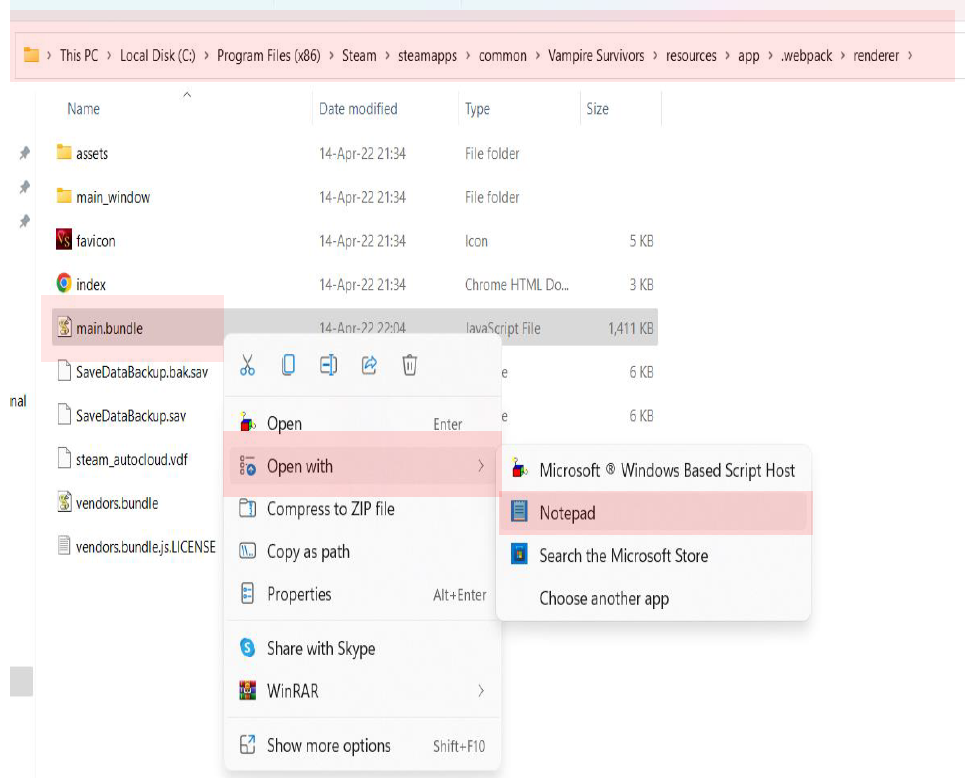Viewport: 965px width, 778px height.
Task: Select Choose another app
Action: pos(655,598)
